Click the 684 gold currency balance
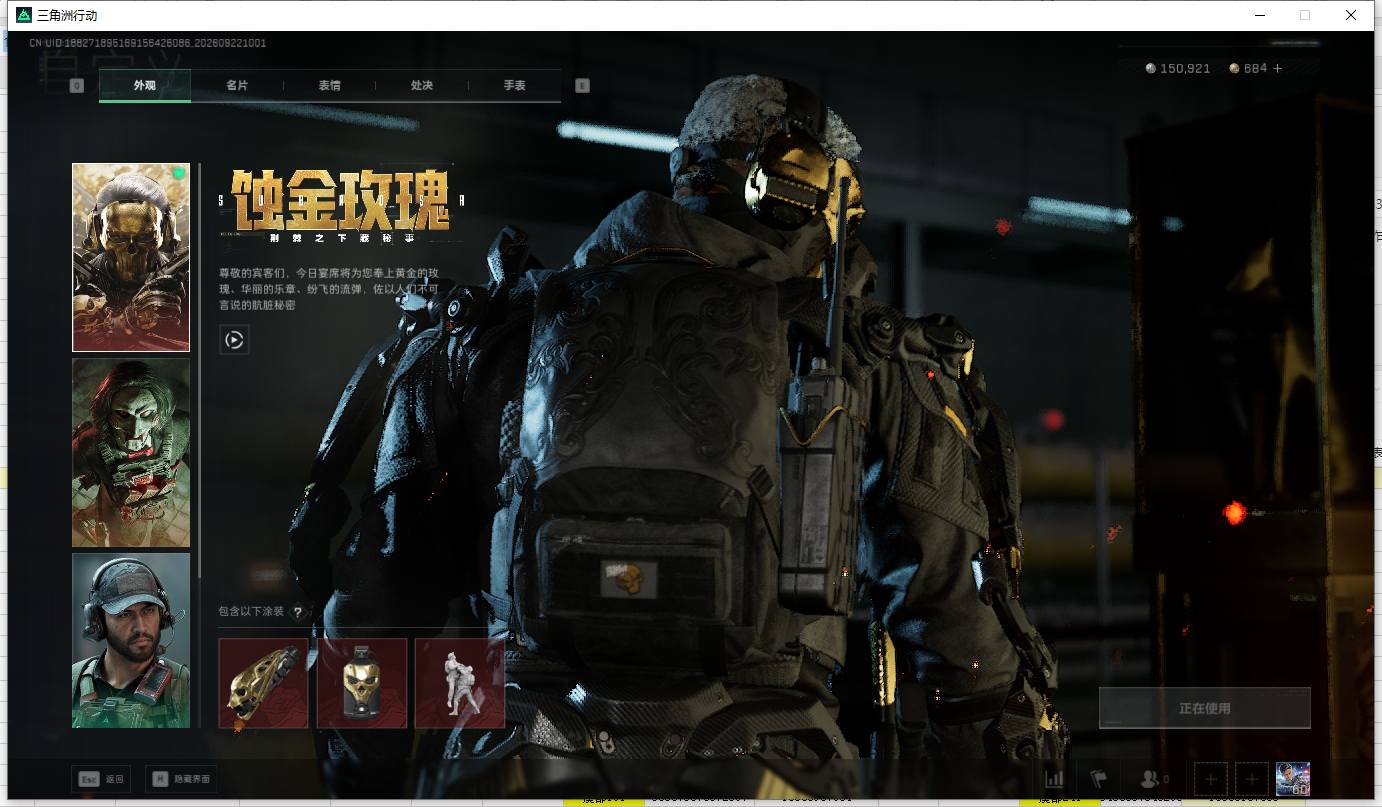The image size is (1382, 807). pyautogui.click(x=1248, y=69)
